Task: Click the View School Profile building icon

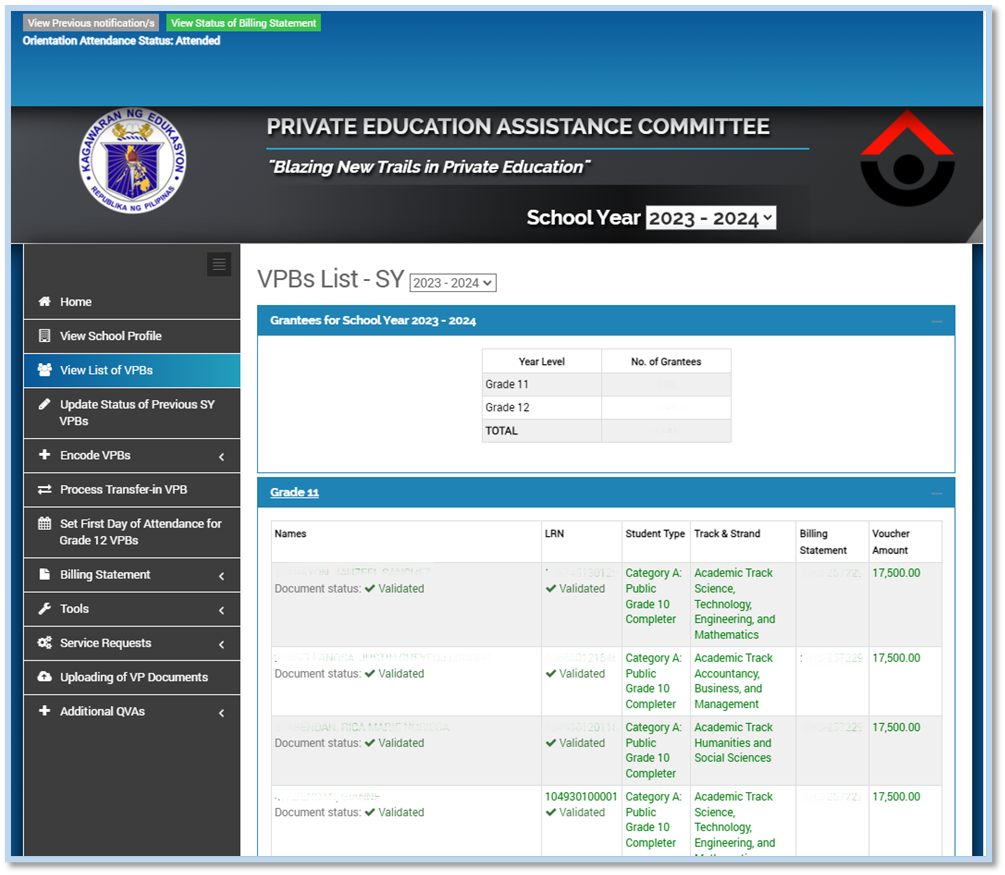Action: (44, 335)
